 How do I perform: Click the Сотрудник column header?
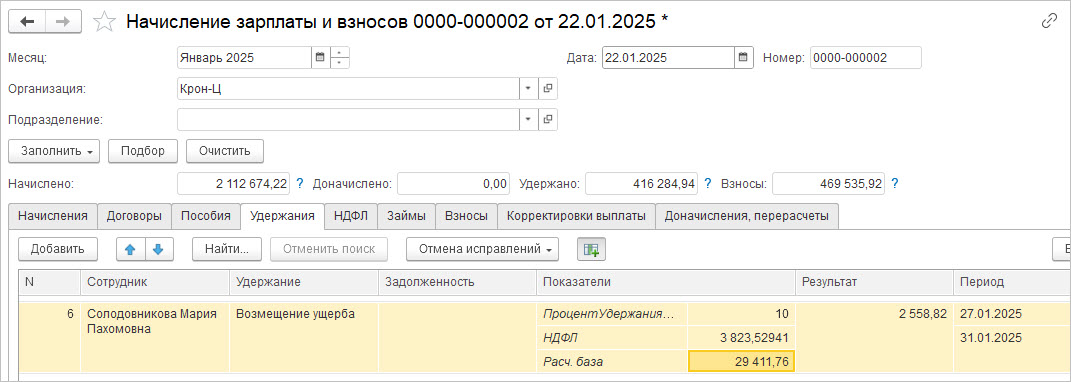[x=155, y=282]
